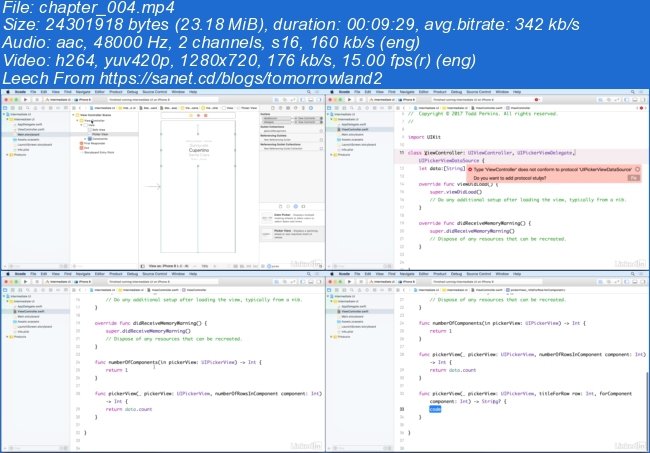Stop the build in the bottom-right Xcode frame
The image size is (650, 453).
click(x=361, y=282)
